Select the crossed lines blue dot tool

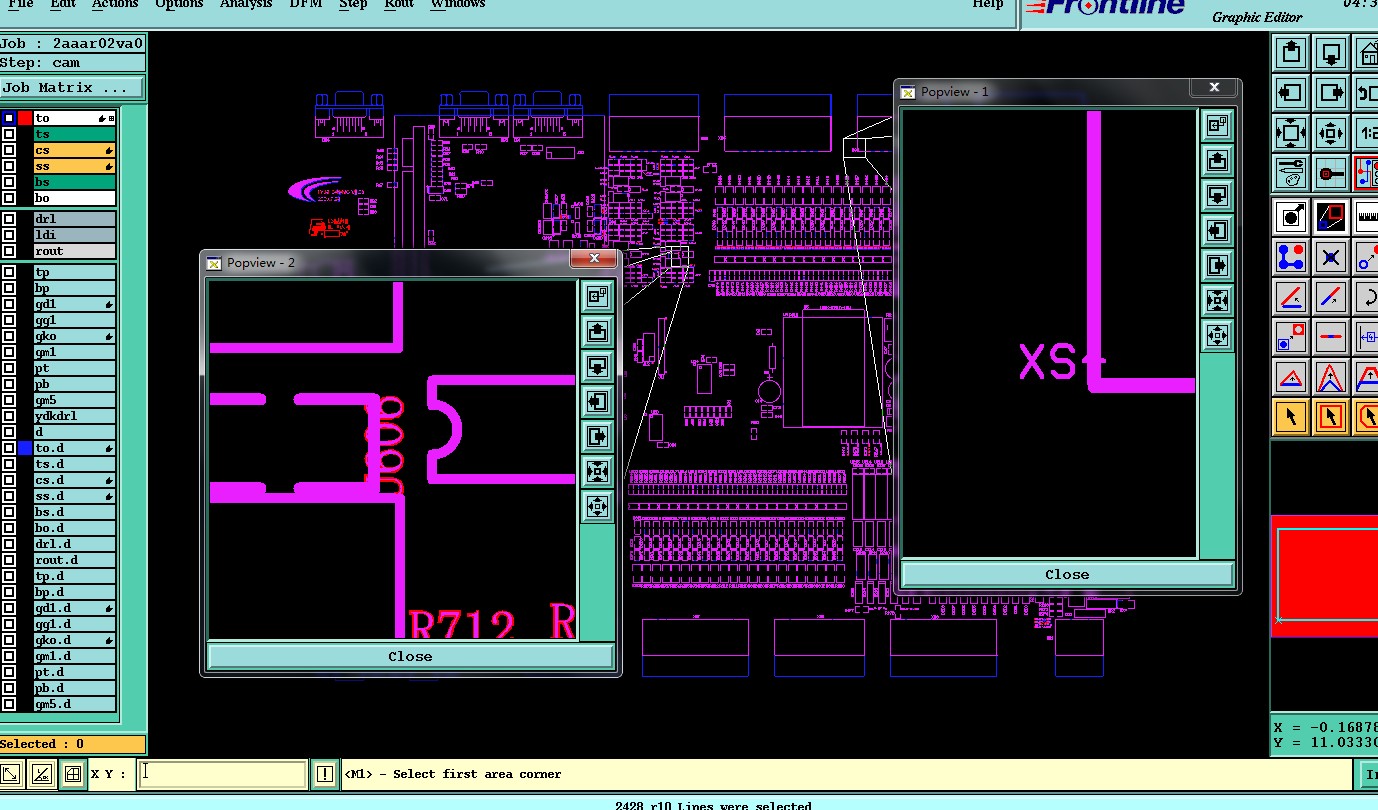pyautogui.click(x=1330, y=257)
